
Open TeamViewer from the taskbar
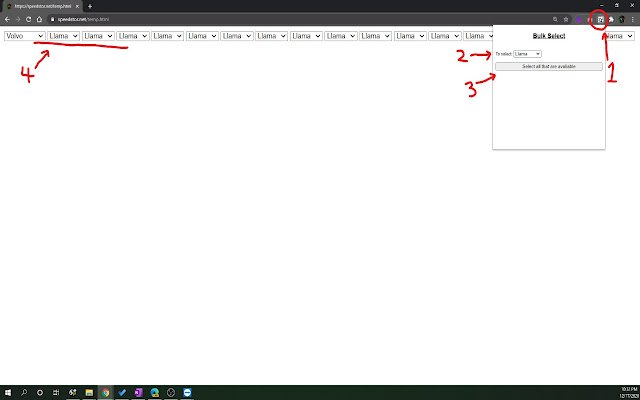187,393
